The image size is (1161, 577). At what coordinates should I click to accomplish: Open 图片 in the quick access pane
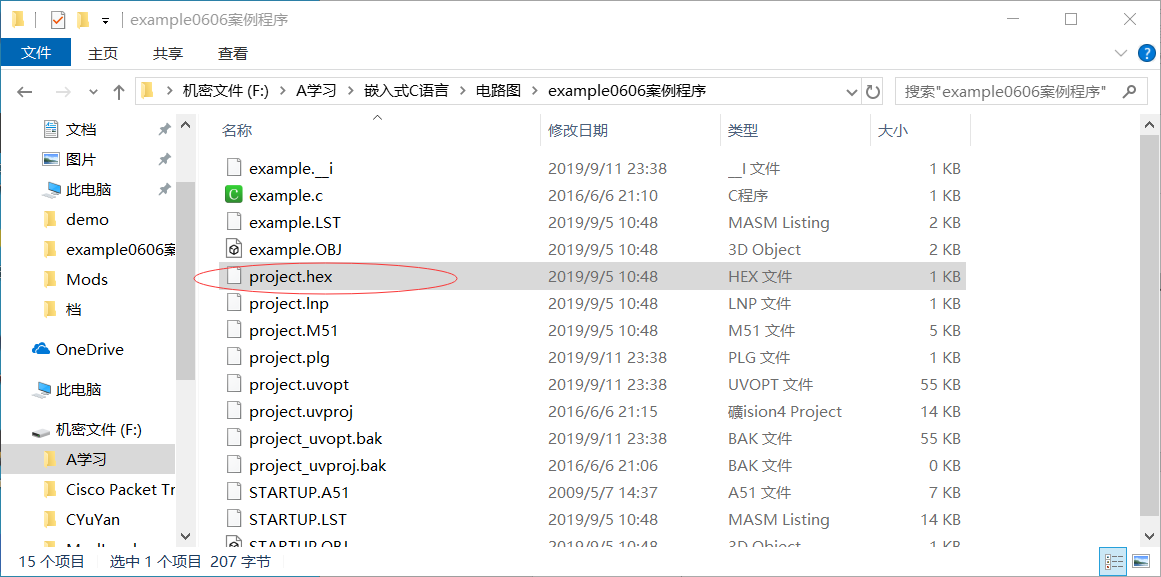[81, 159]
